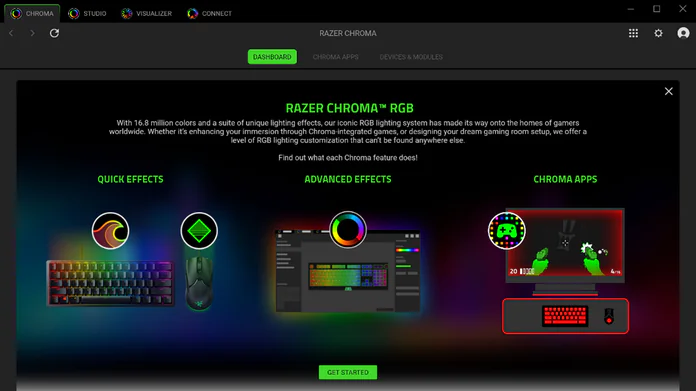Open Devices & Modules tab
The width and height of the screenshot is (696, 391).
(411, 57)
